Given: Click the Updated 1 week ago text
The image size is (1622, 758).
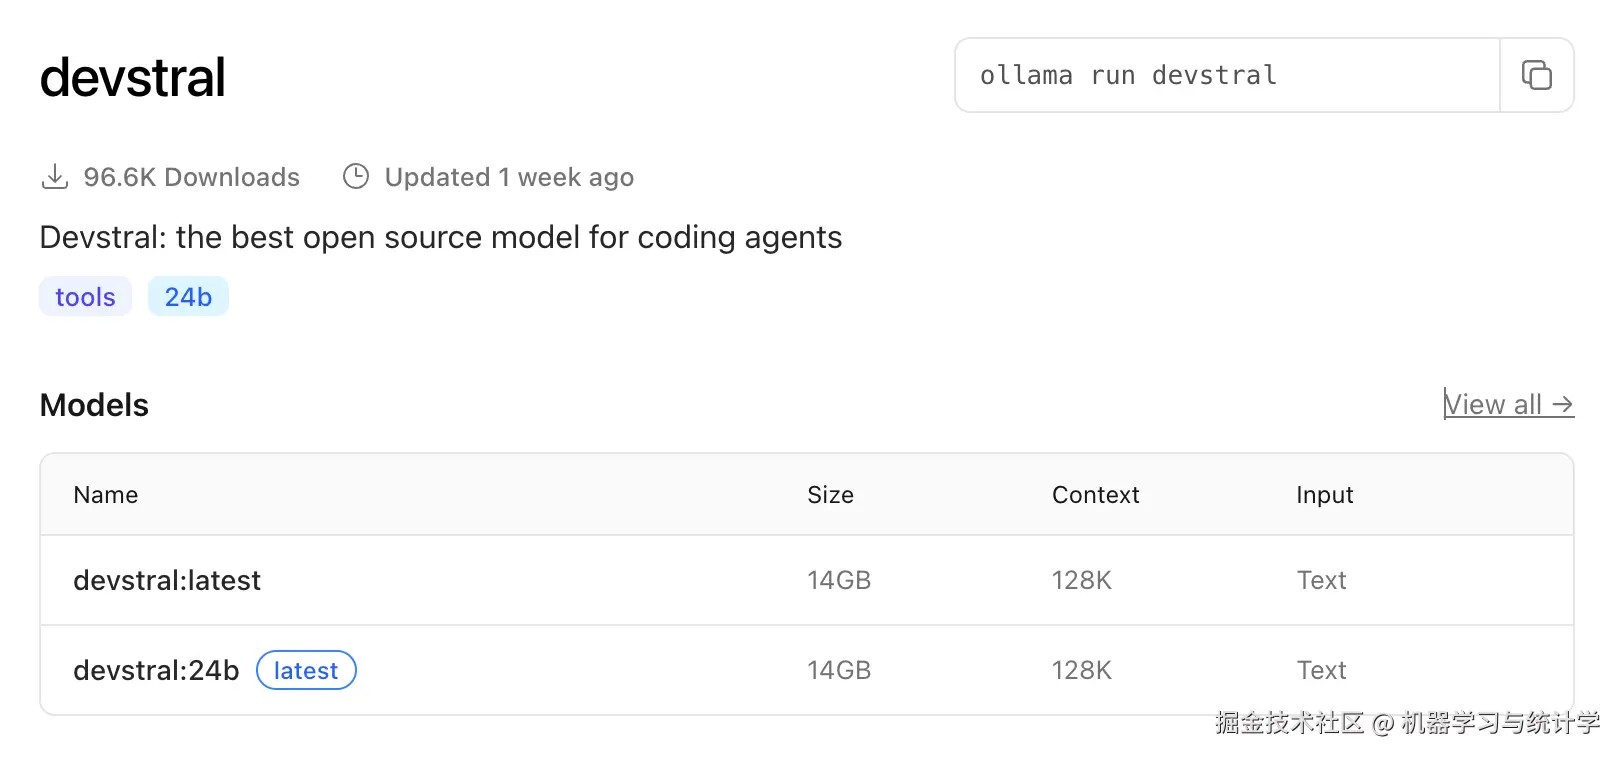Looking at the screenshot, I should 509,177.
